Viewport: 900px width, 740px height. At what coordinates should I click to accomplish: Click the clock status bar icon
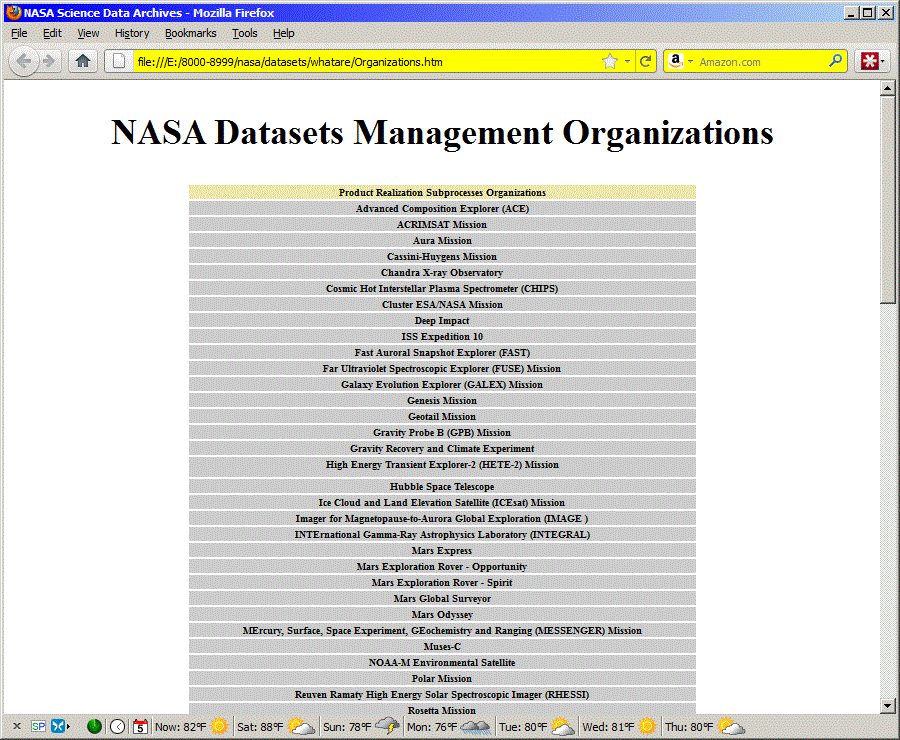pos(118,727)
